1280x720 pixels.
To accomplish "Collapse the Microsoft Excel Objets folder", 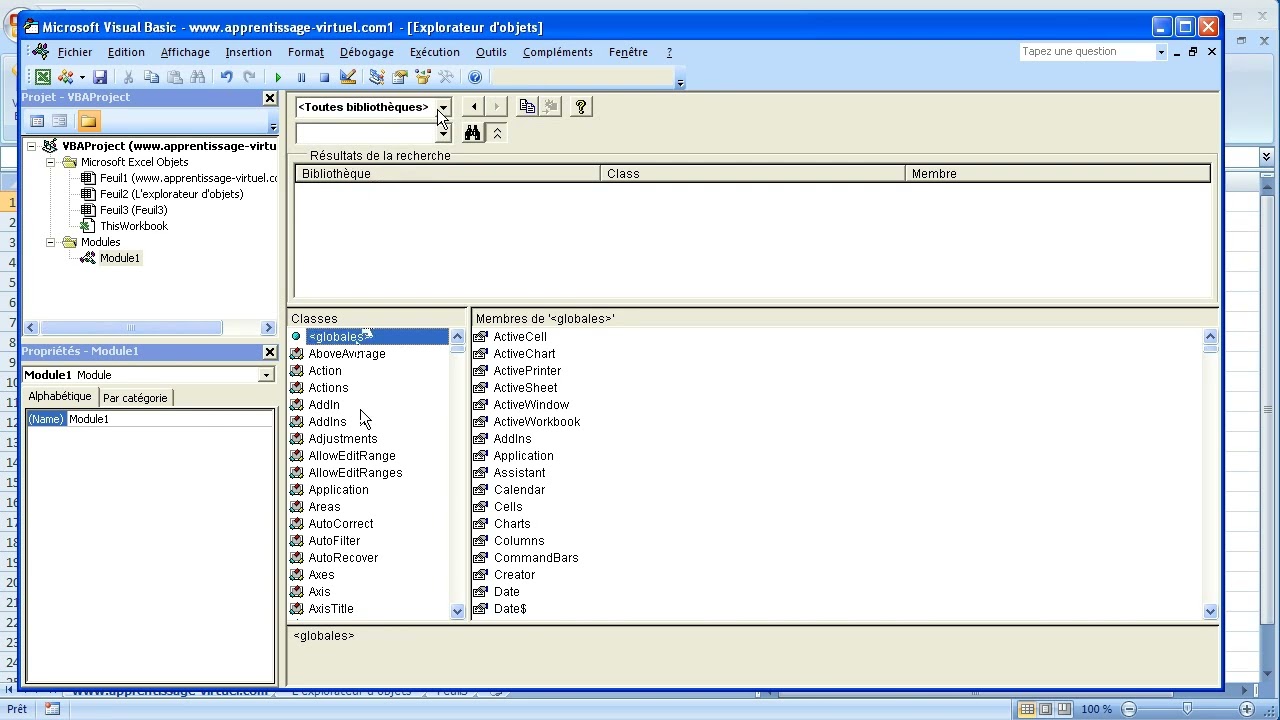I will (x=50, y=162).
